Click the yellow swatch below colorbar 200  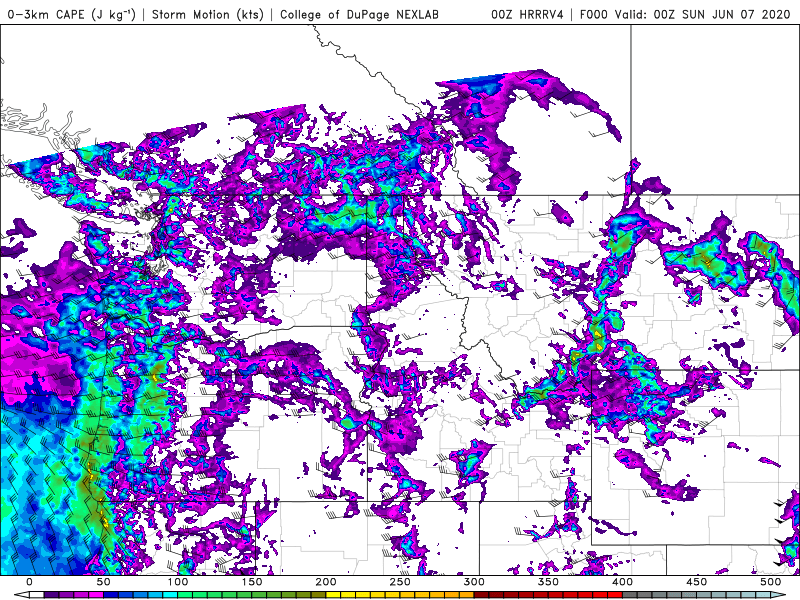[333, 595]
